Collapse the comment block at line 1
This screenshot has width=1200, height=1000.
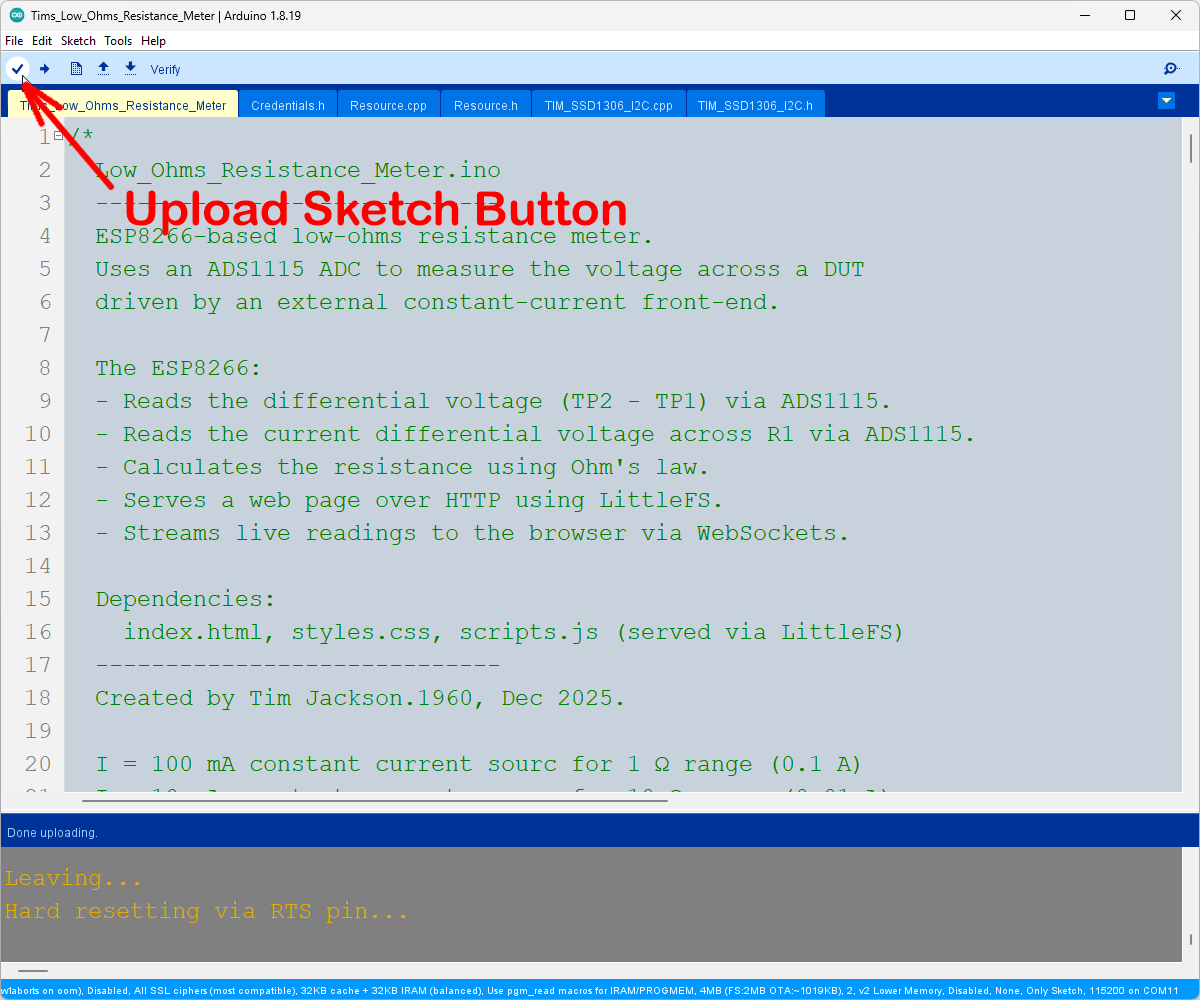[58, 135]
